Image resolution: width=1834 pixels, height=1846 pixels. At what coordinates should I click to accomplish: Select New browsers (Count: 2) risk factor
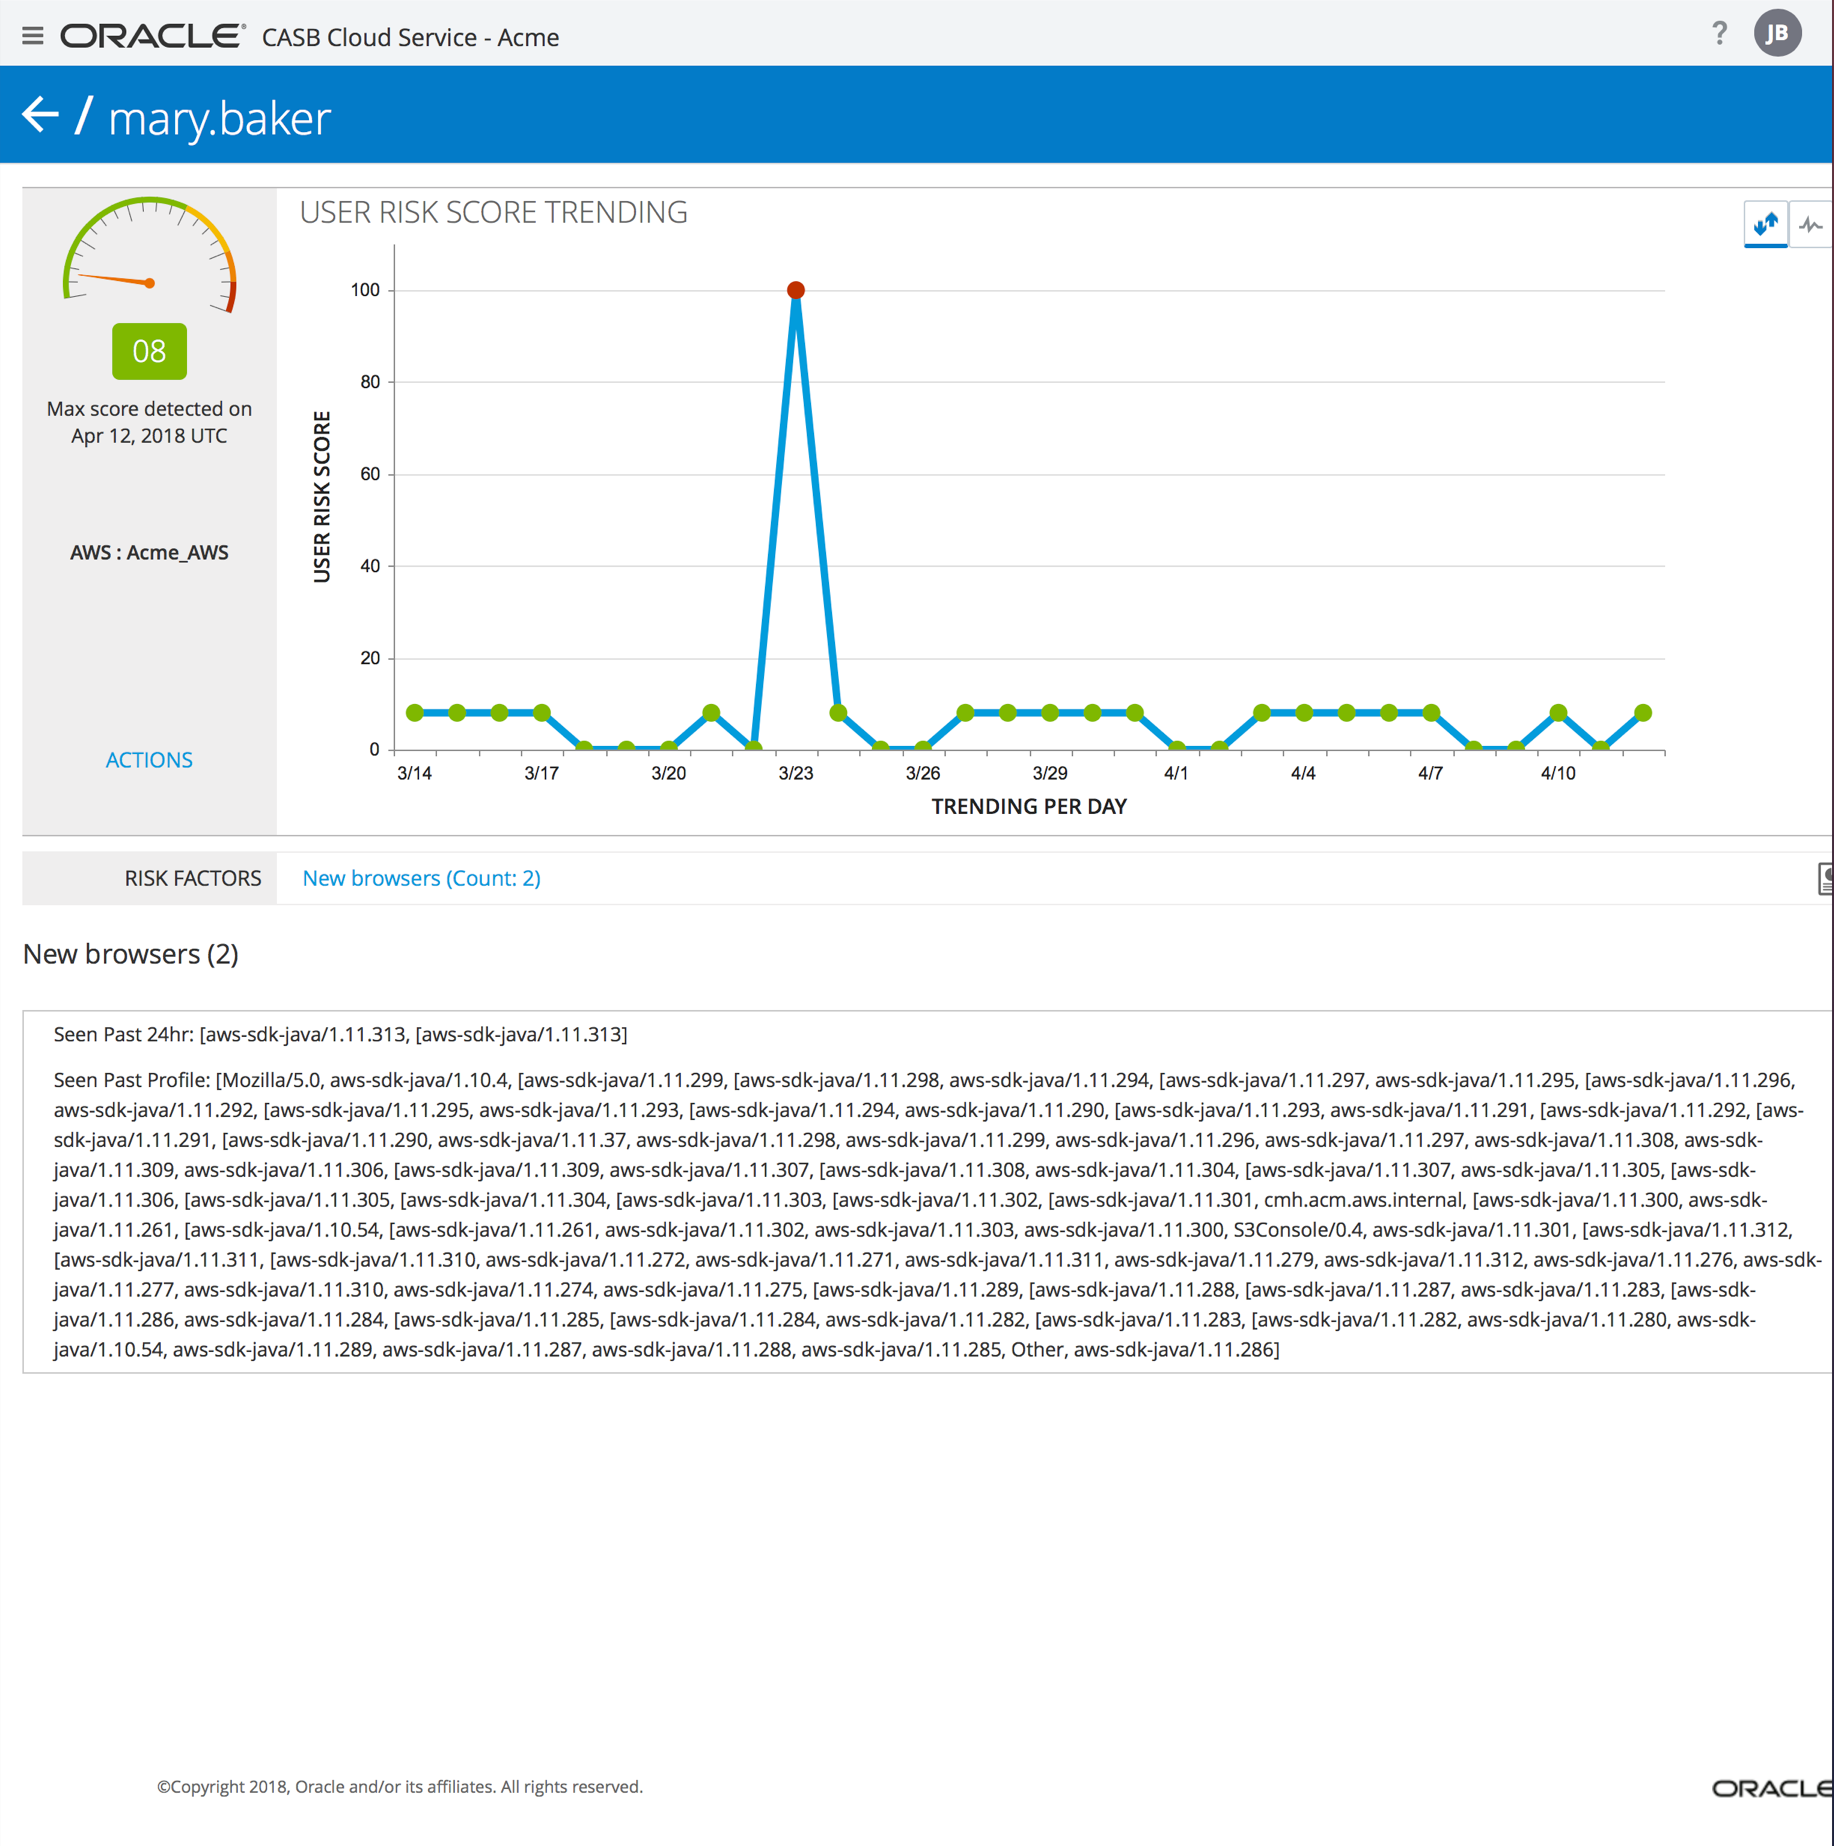click(x=421, y=877)
